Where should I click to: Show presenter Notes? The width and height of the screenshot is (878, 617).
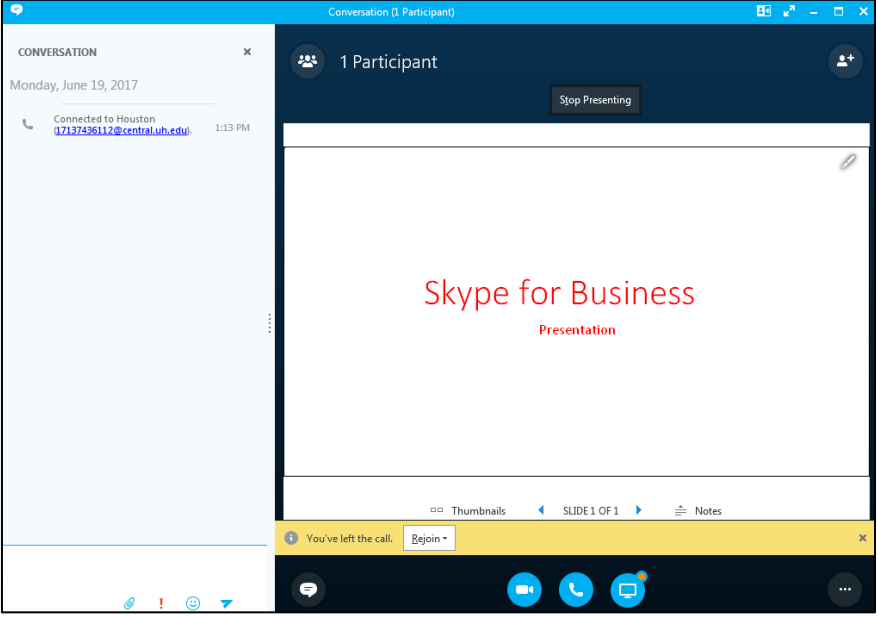(698, 510)
